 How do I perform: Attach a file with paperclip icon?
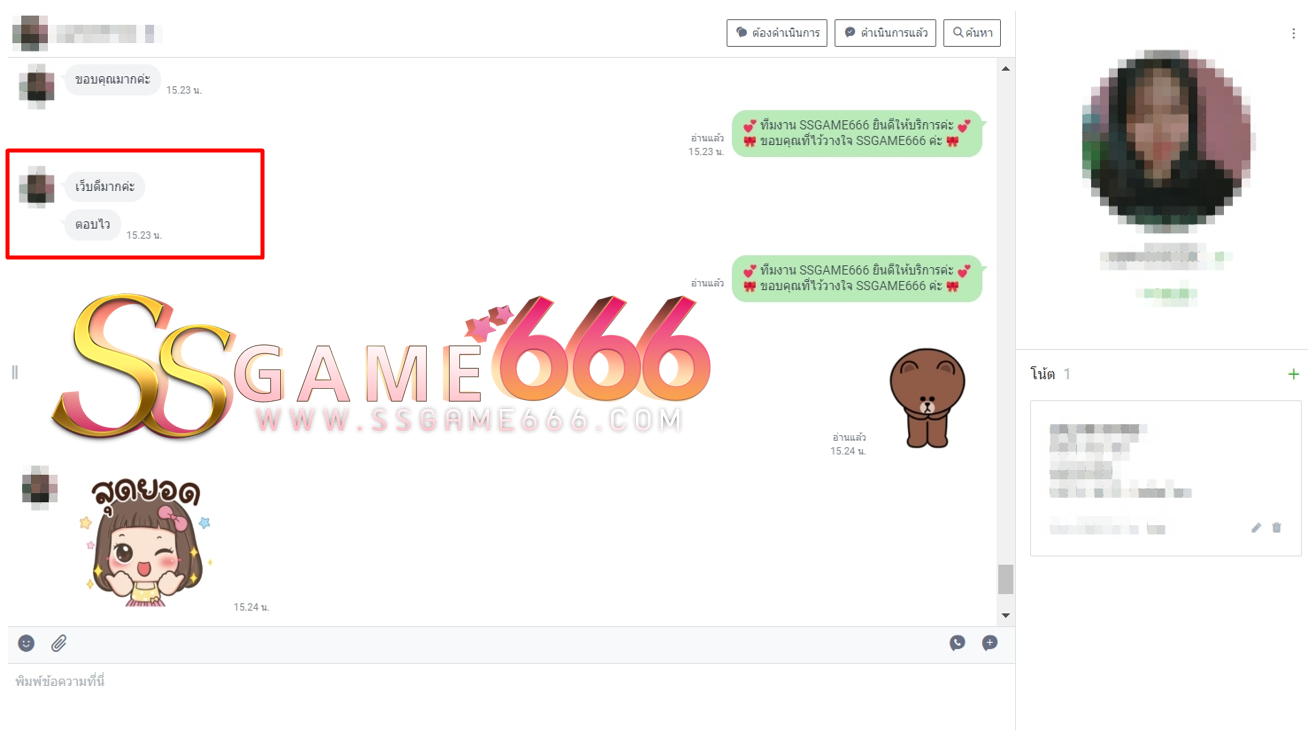pos(59,643)
